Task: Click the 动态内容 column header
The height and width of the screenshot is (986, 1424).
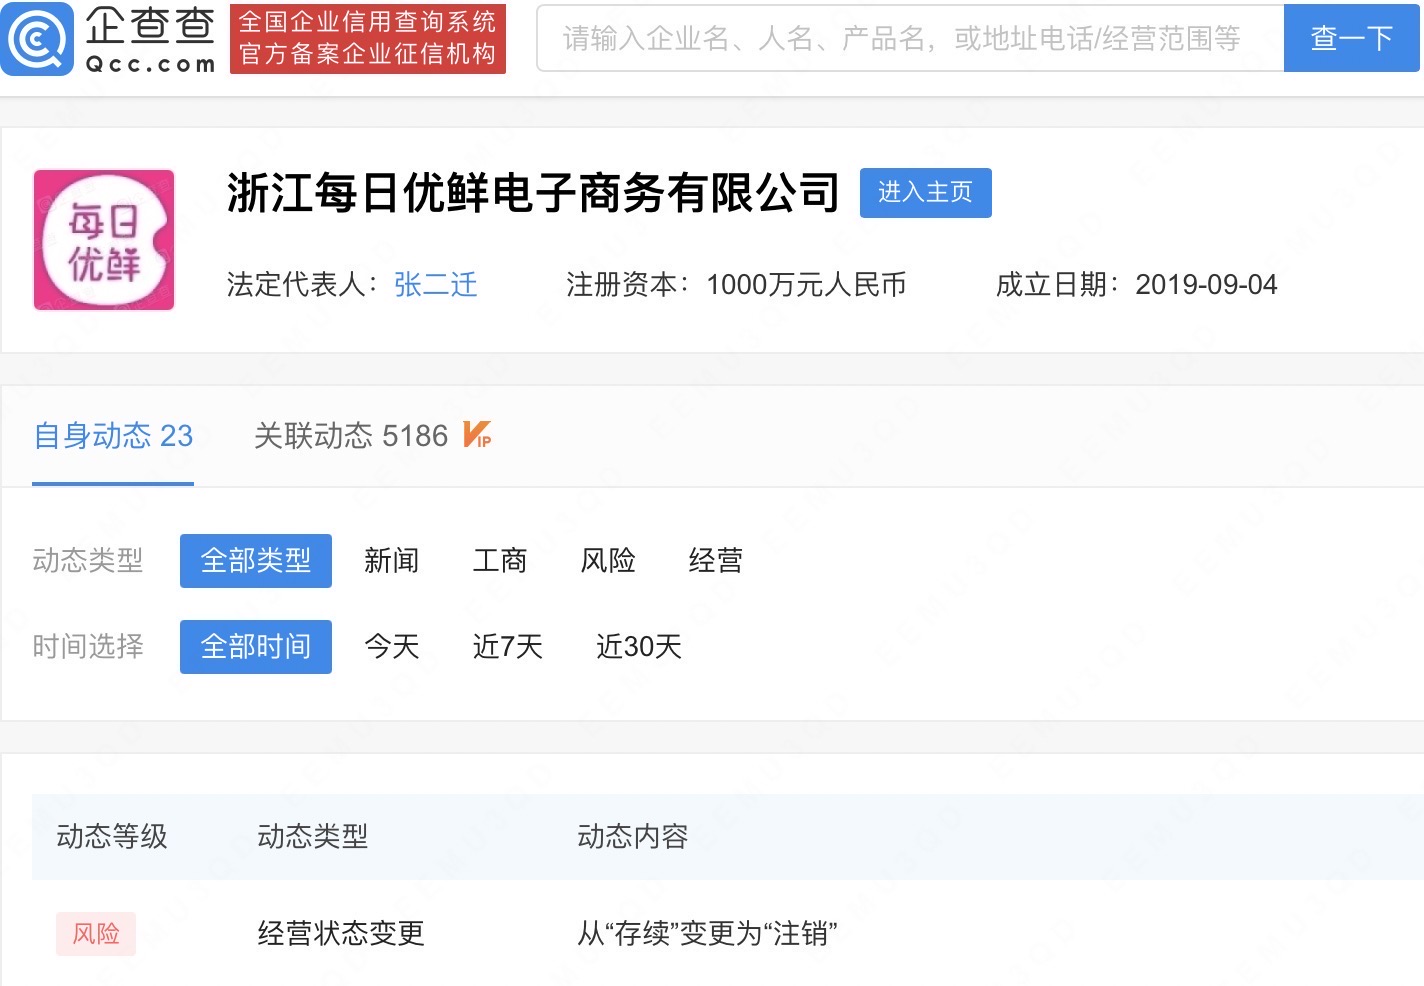Action: [633, 837]
